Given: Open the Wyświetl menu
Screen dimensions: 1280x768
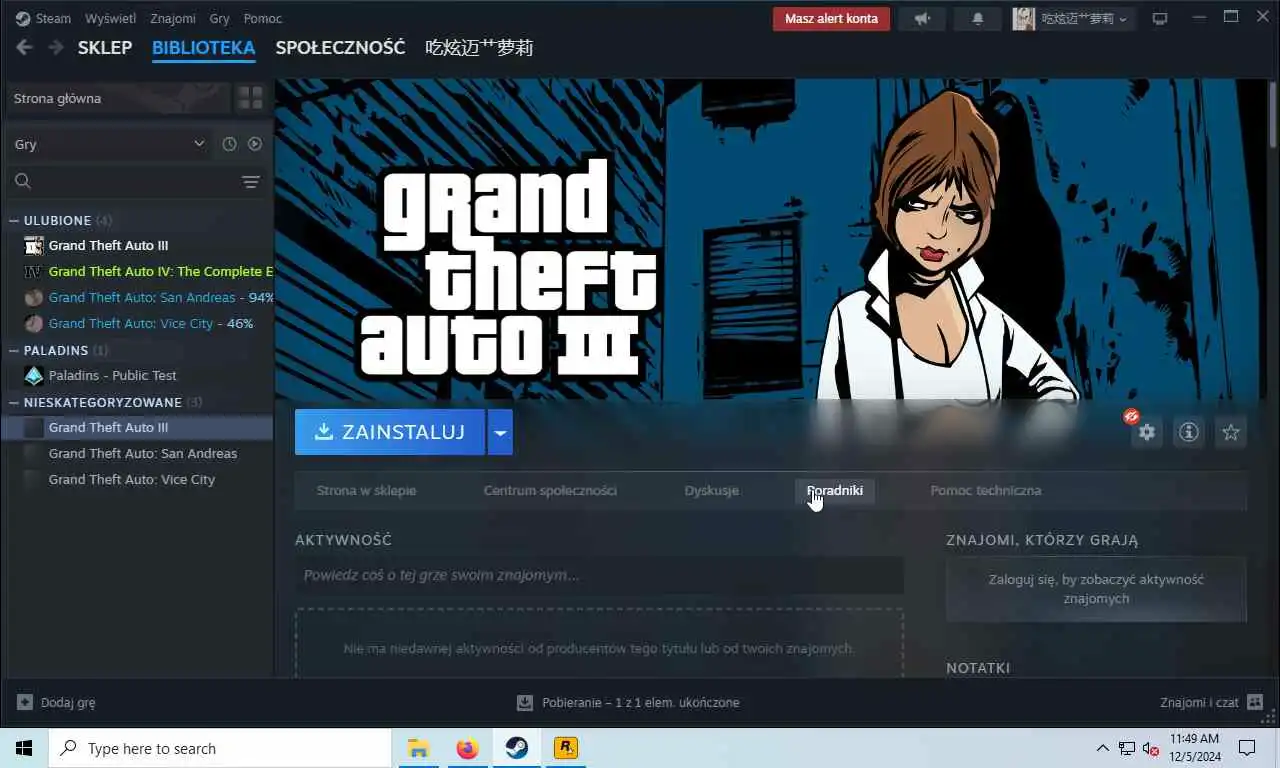Looking at the screenshot, I should point(111,18).
